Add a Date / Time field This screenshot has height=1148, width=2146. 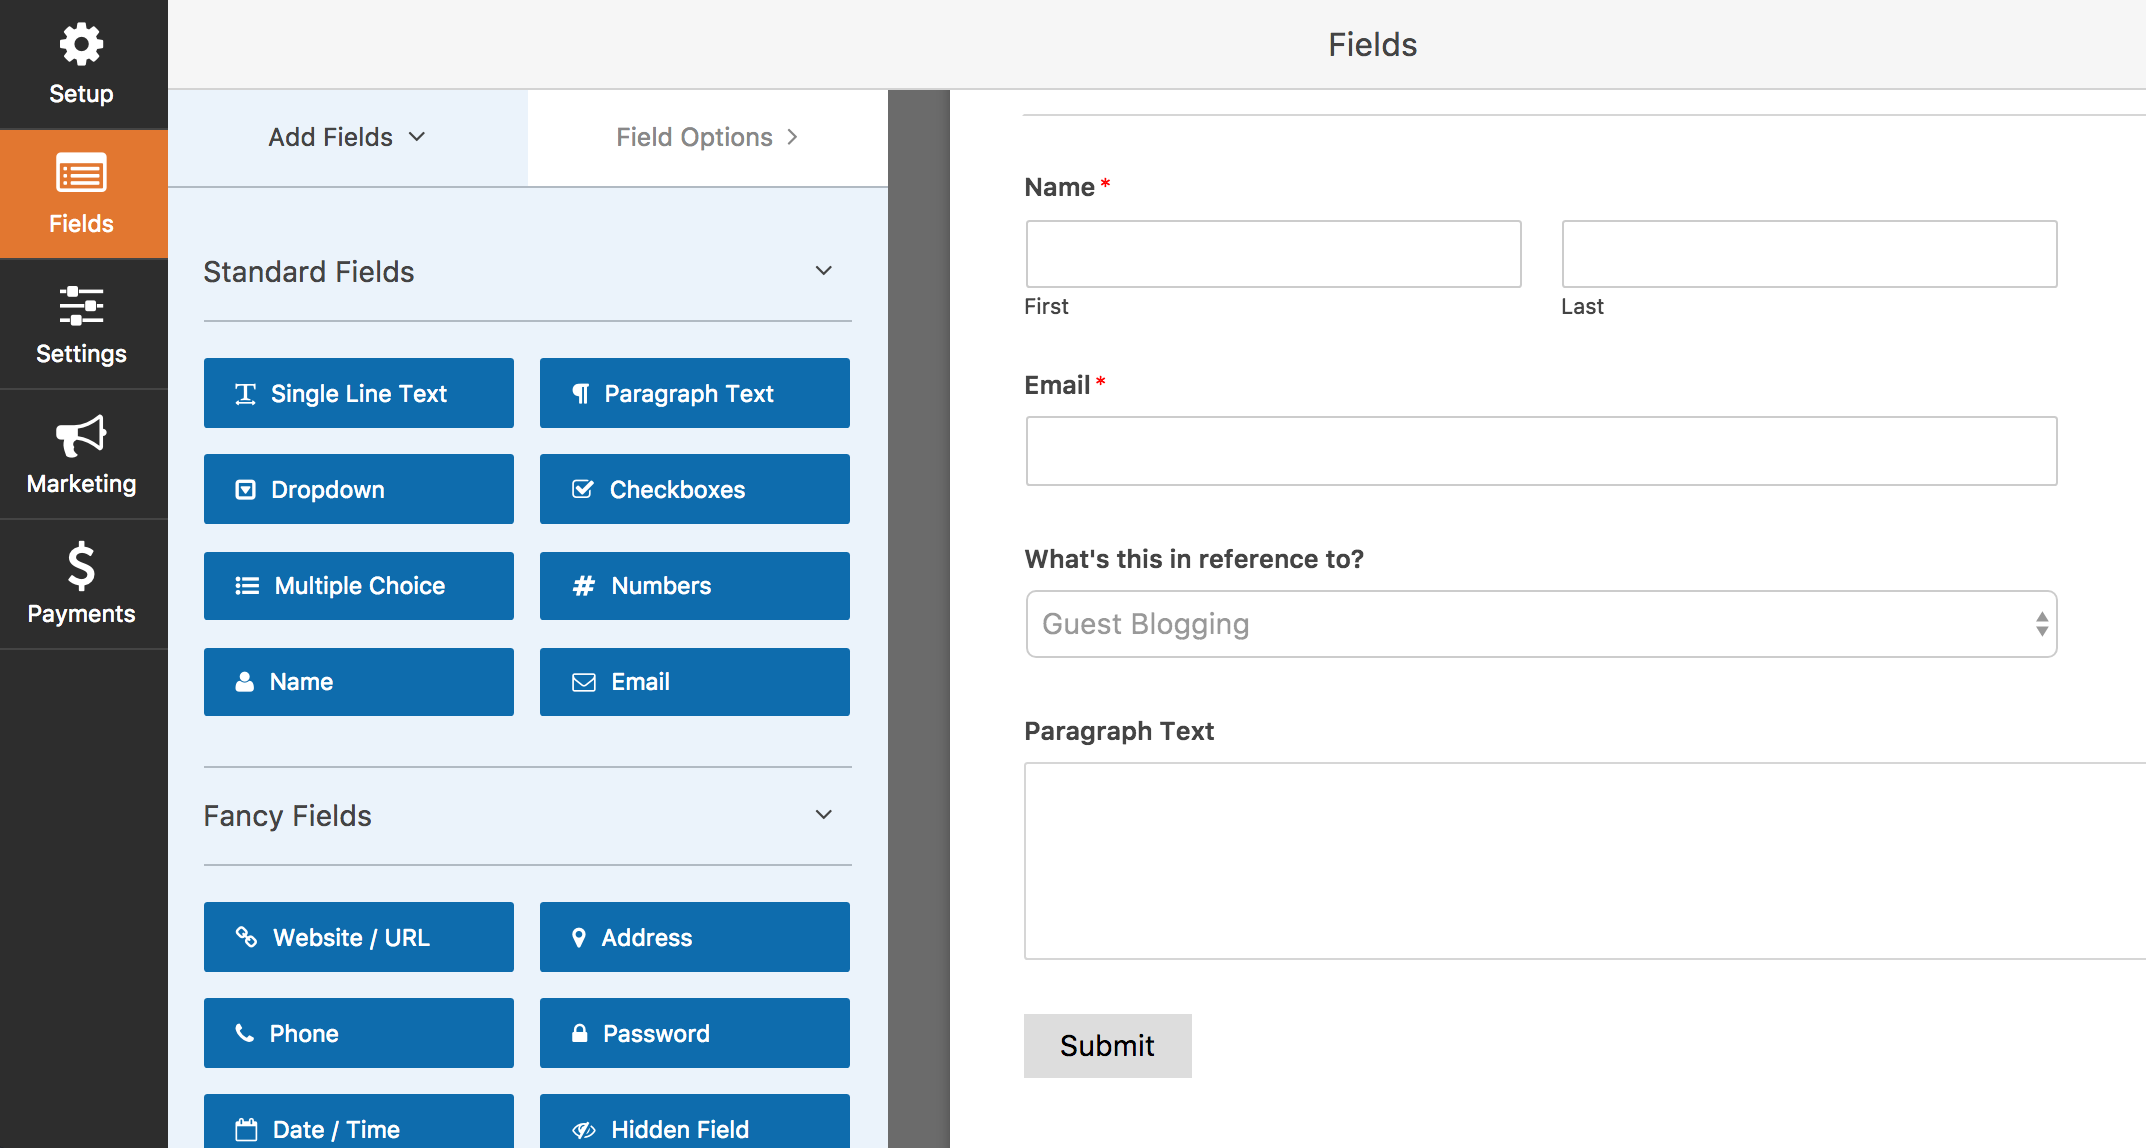pyautogui.click(x=358, y=1128)
